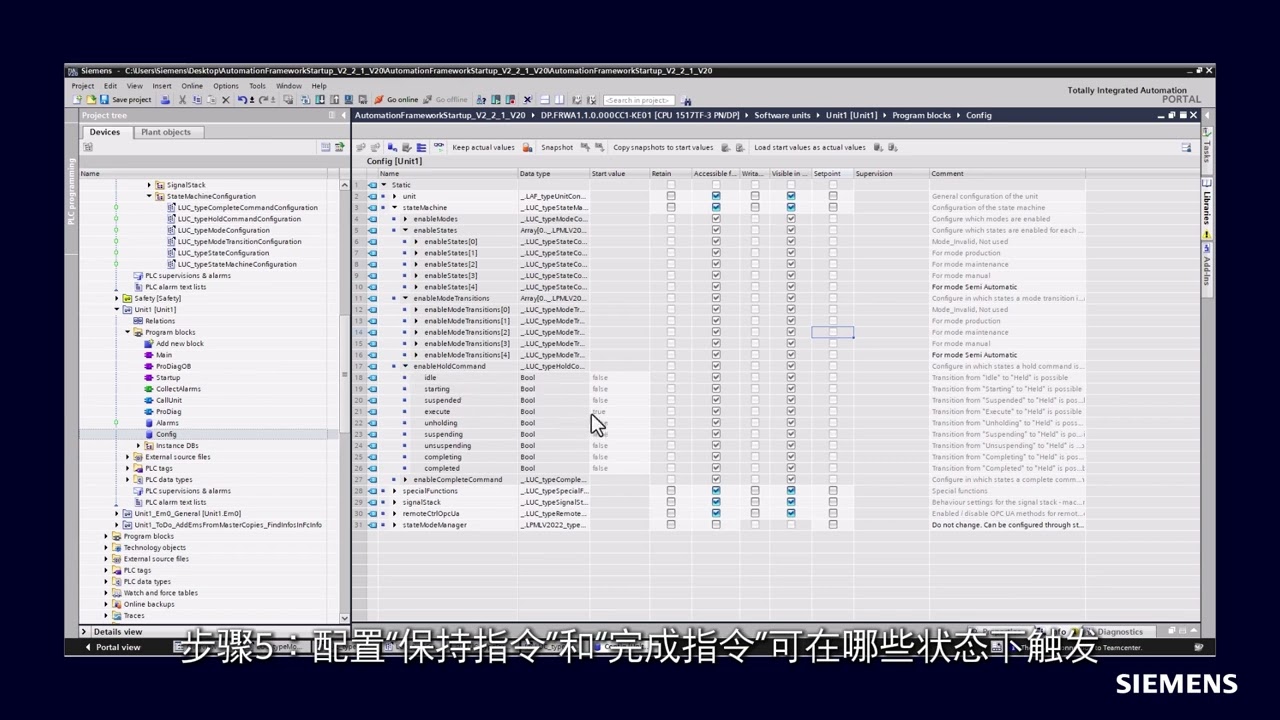Expand the enableCompleteCommand row
1280x720 pixels.
tap(405, 480)
